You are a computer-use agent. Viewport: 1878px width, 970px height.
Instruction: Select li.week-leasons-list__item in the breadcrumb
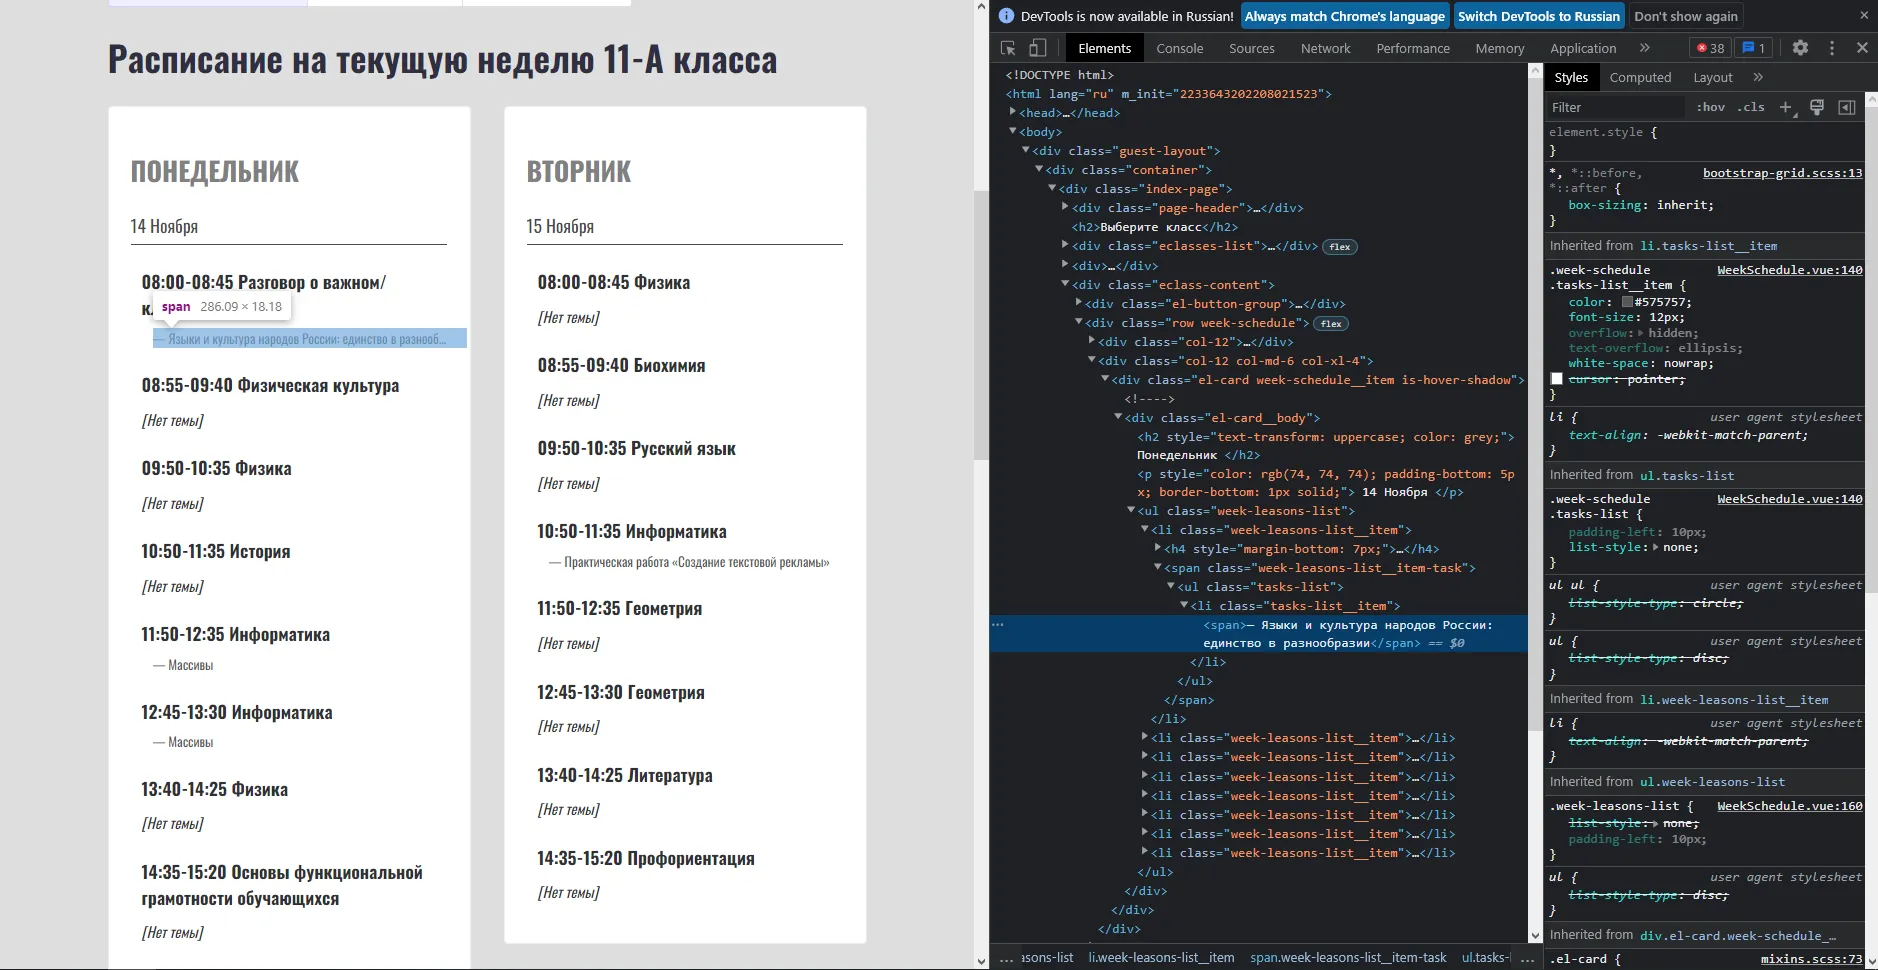[x=1161, y=958]
